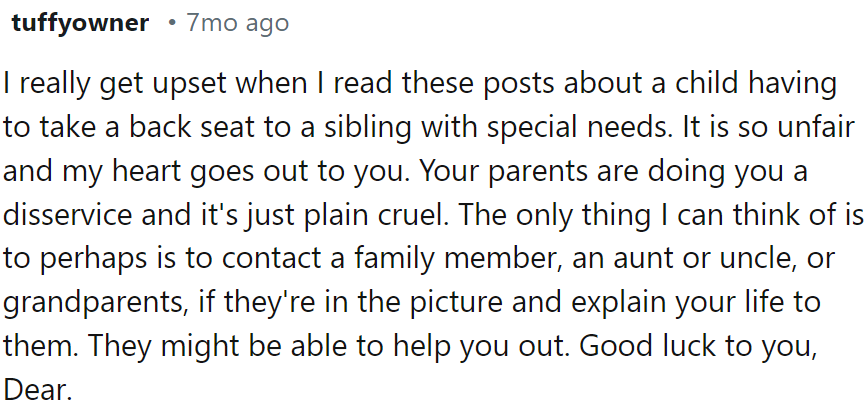This screenshot has height=414, width=868.
Task: Click the bullet separator before the timestamp
Action: (173, 24)
